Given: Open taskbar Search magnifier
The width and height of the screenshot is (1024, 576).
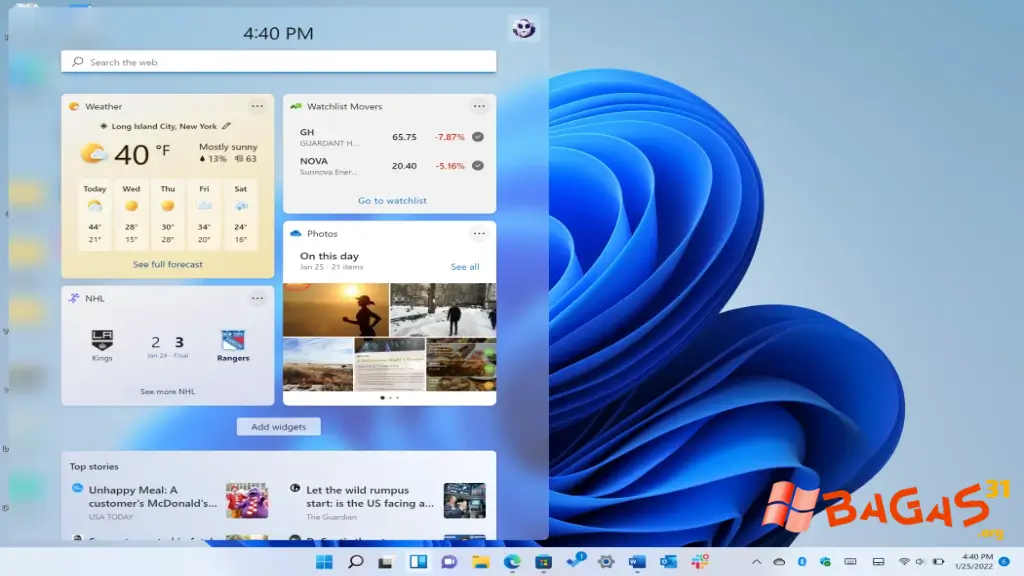Looking at the screenshot, I should (x=355, y=562).
